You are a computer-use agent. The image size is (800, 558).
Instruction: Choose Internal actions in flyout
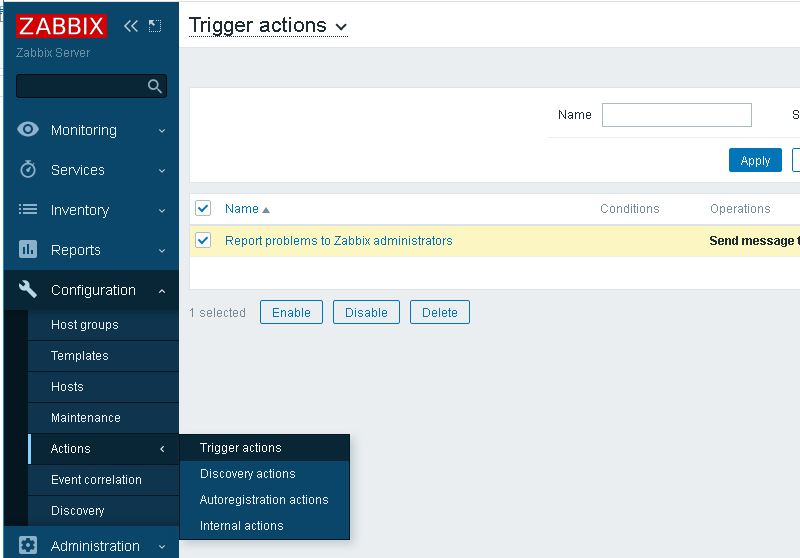tap(265, 526)
